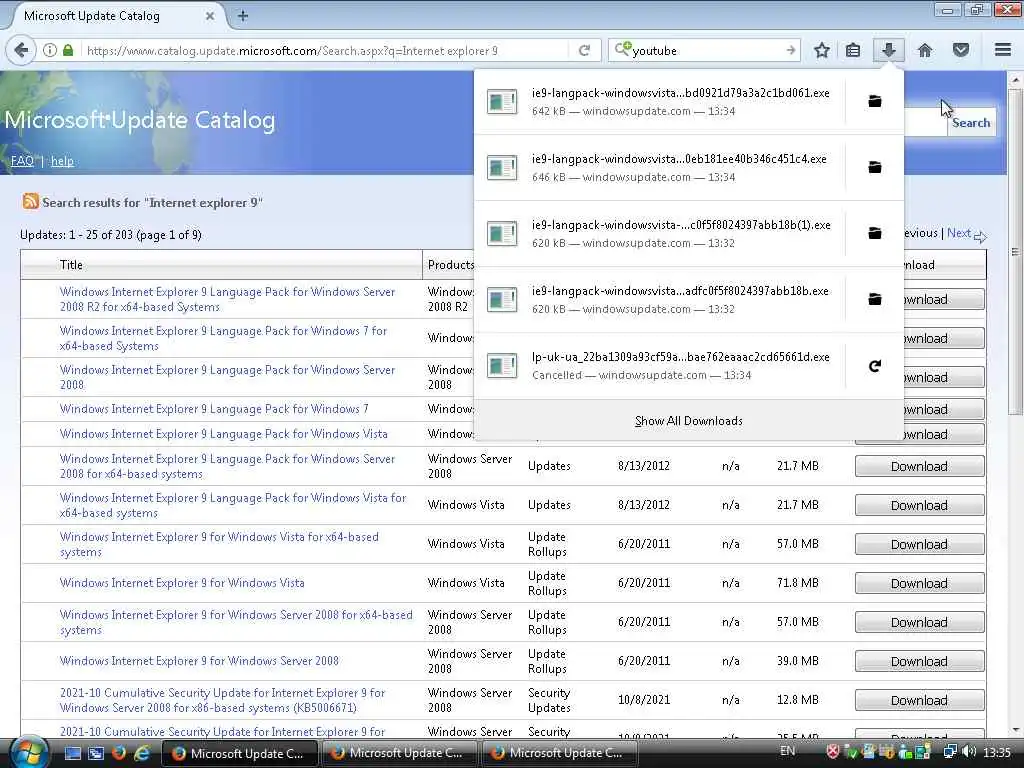Reload the page with refresh icon
This screenshot has width=1024, height=768.
pyautogui.click(x=584, y=50)
